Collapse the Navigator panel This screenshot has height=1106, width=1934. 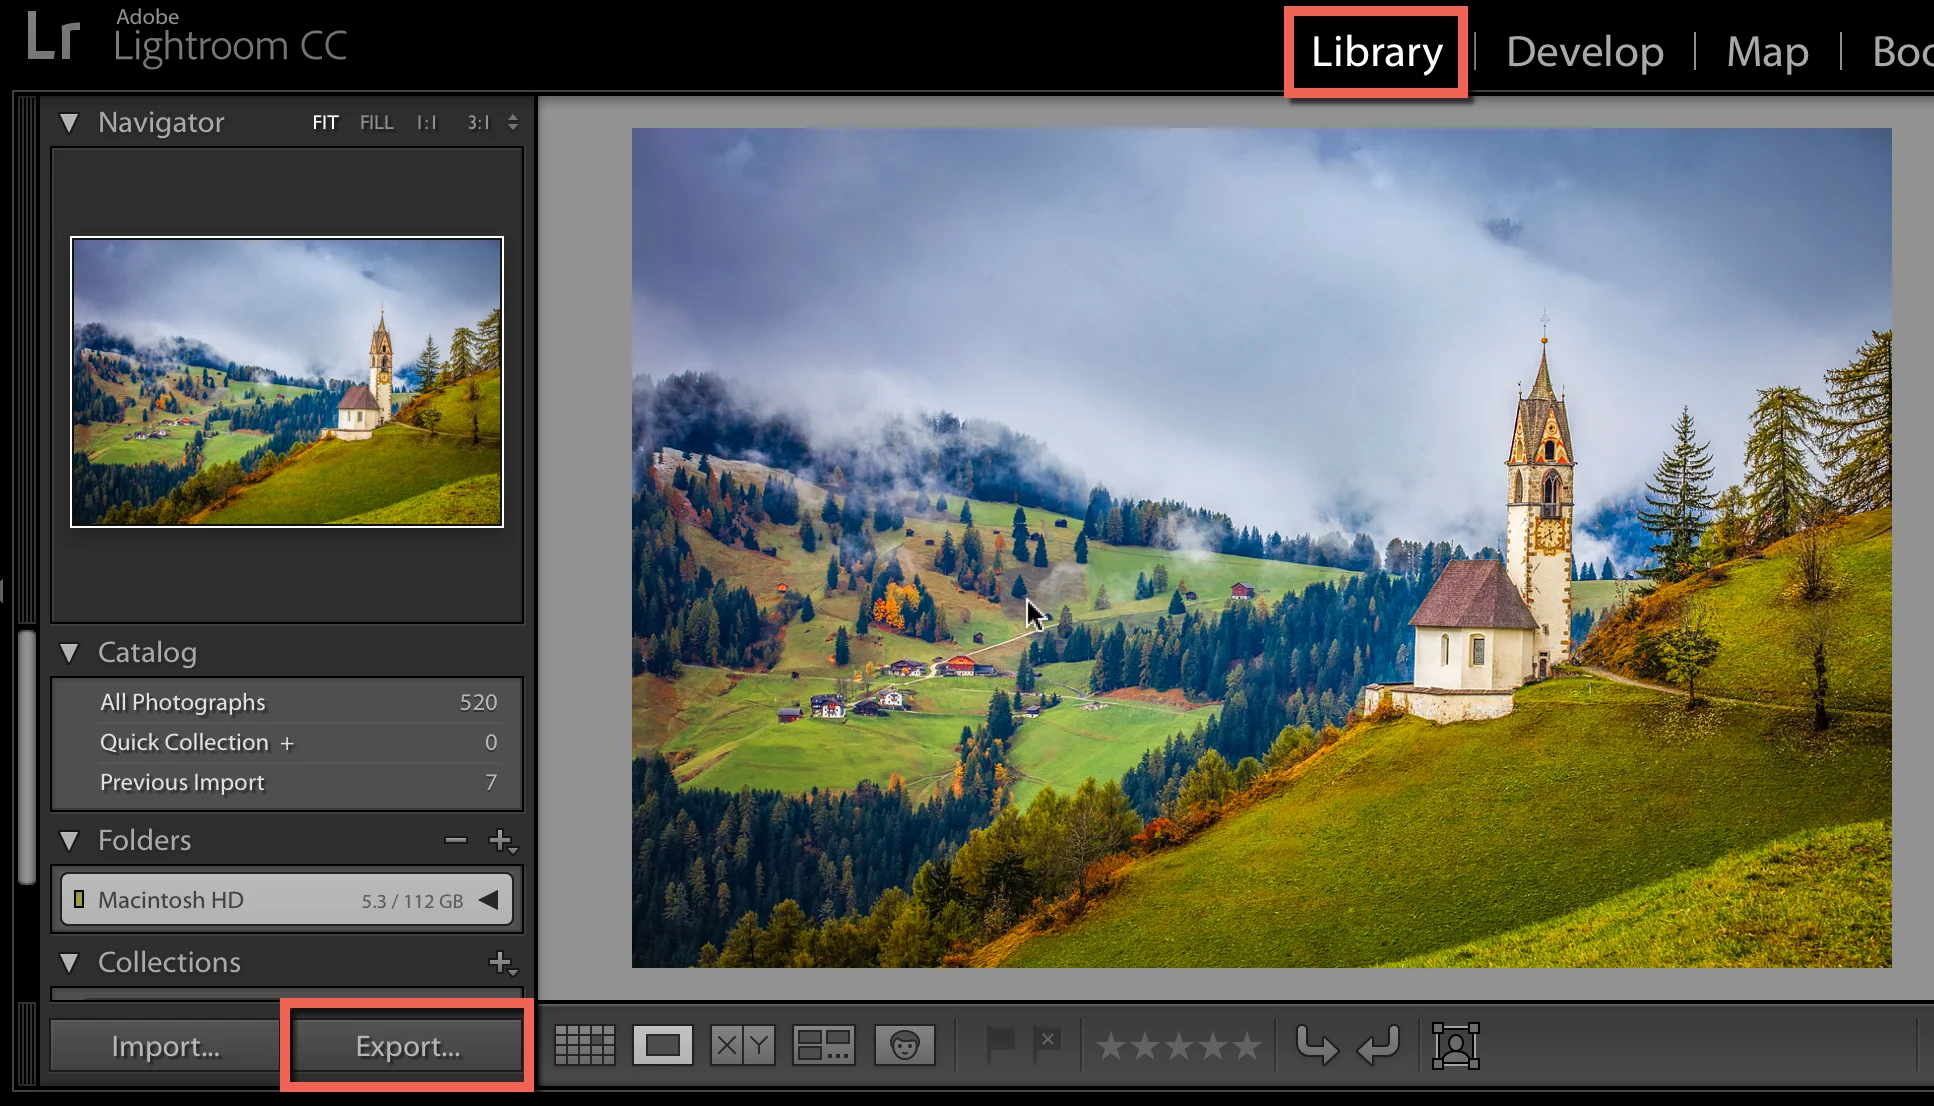click(x=69, y=123)
